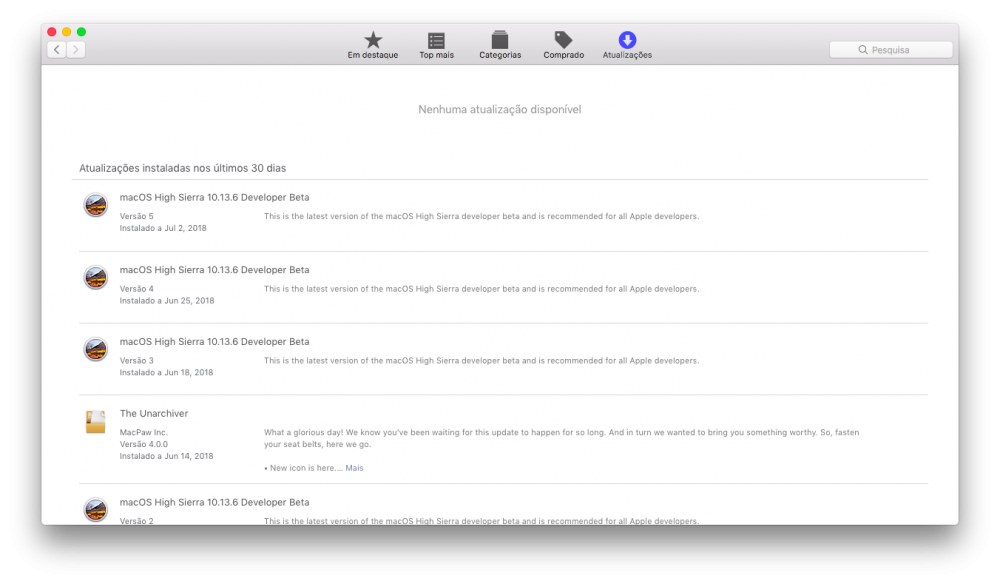This screenshot has width=1000, height=584.
Task: Click 'Instalado a Jun 14, 2018'
Action: [166, 456]
